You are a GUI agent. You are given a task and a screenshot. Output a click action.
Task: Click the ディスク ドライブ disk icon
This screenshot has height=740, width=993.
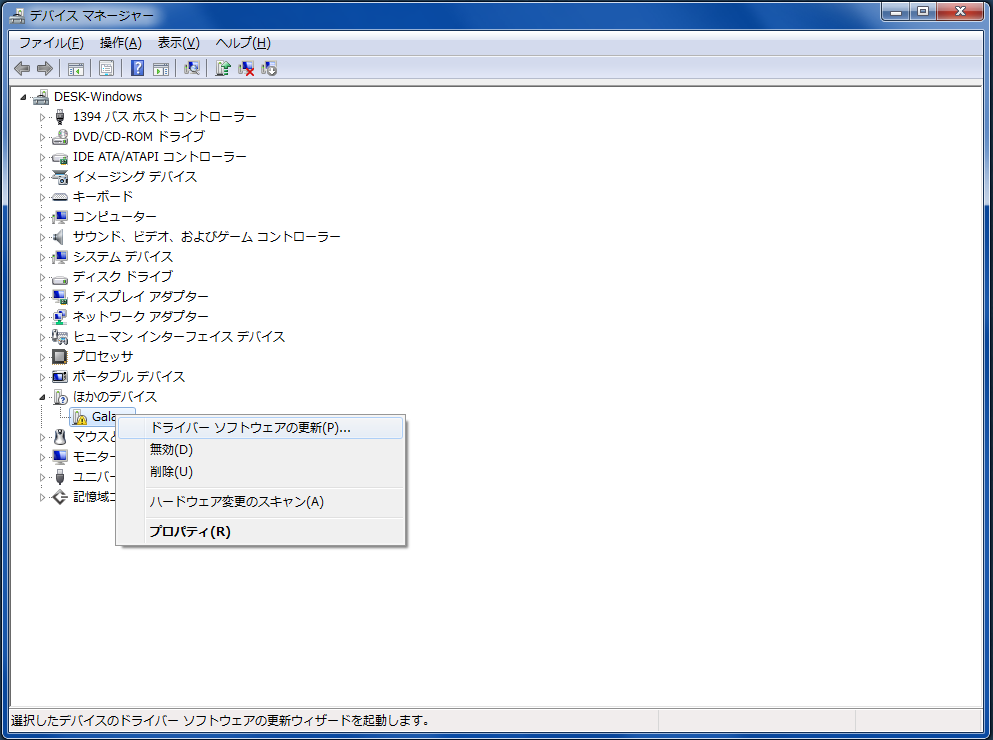click(x=60, y=278)
